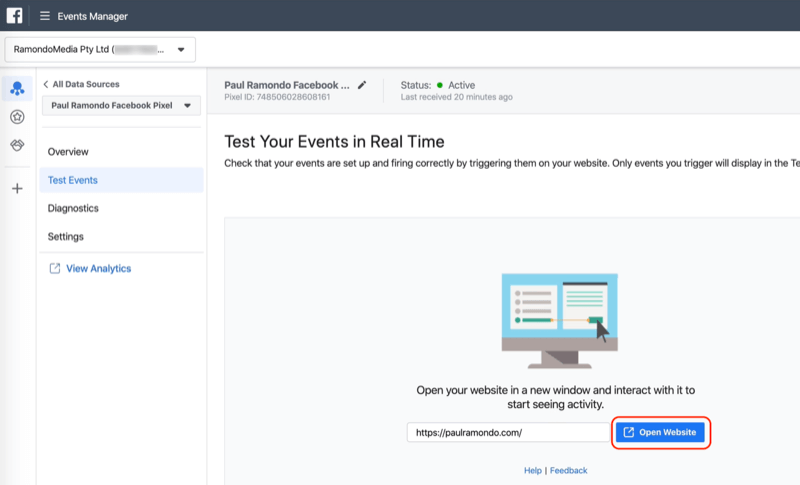
Task: Open the Feedback link
Action: tap(568, 470)
